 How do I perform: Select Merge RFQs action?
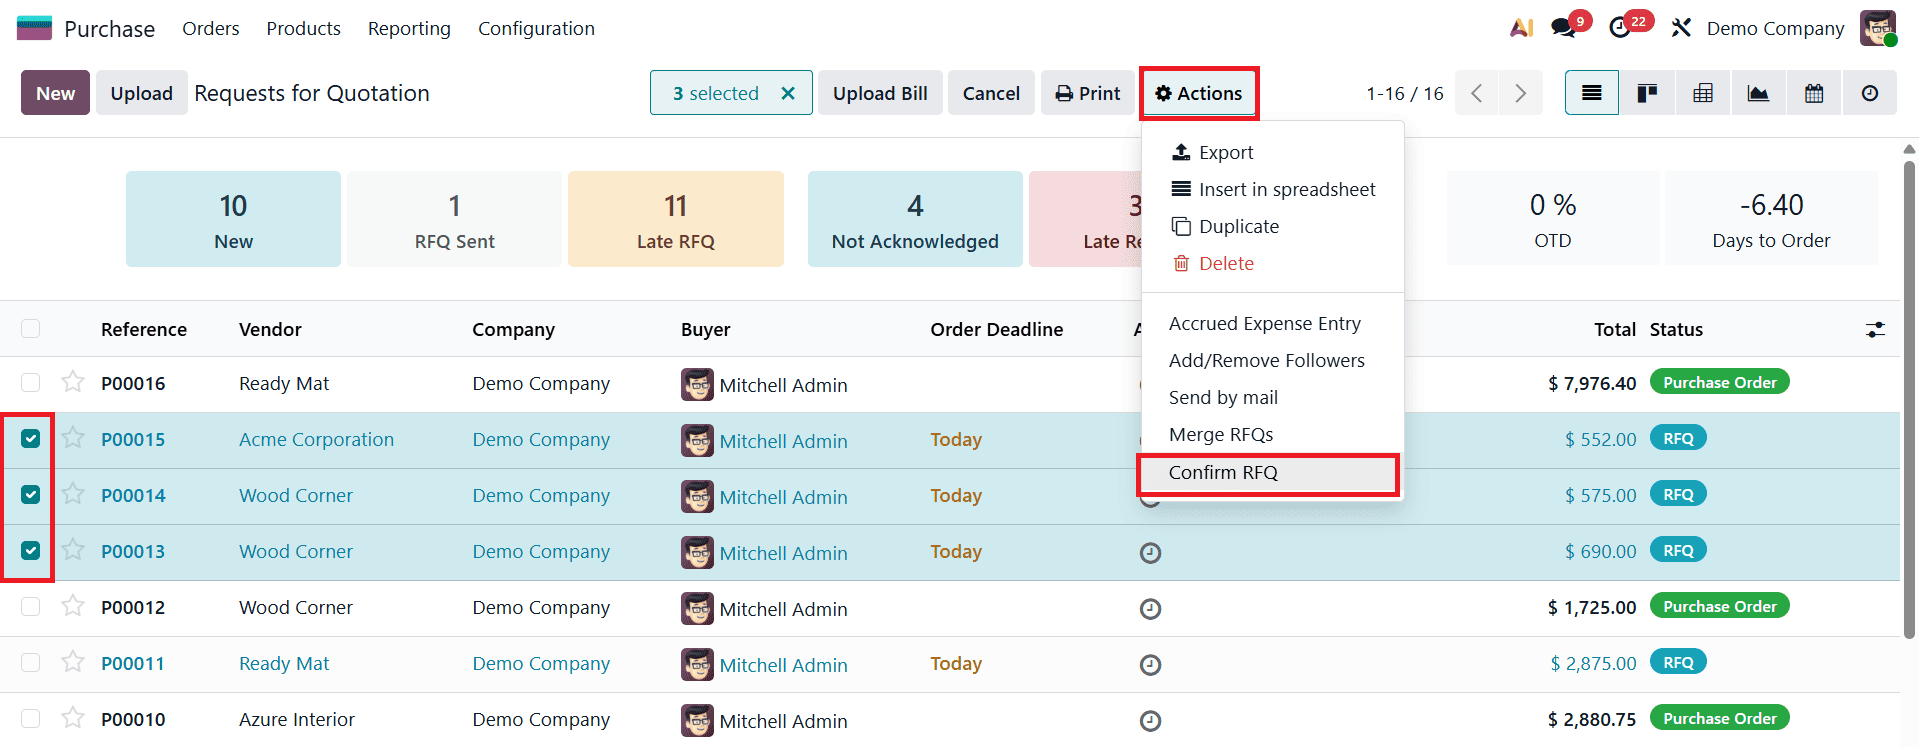coord(1273,434)
